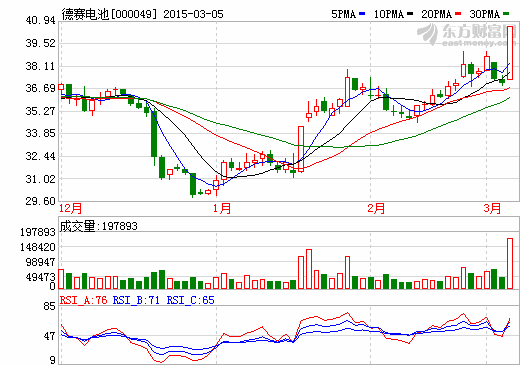This screenshot has height=365, width=520.
Task: Click the 33.85 price axis label
Action: point(40,133)
